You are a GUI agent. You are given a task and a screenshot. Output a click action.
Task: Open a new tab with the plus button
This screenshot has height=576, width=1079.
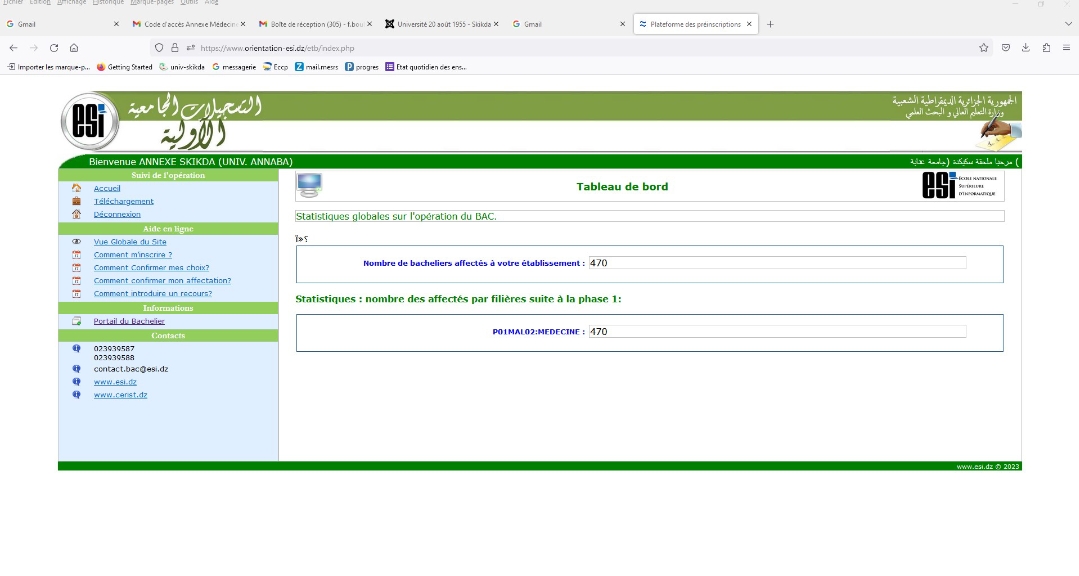click(x=770, y=24)
